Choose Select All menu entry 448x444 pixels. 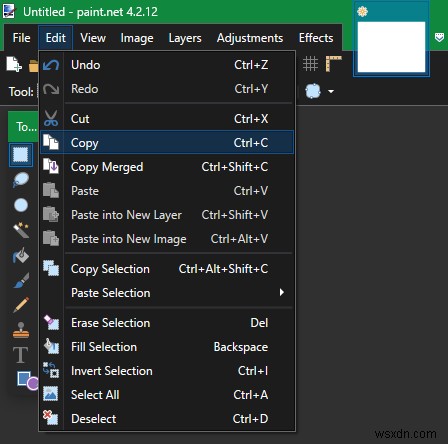pyautogui.click(x=167, y=395)
